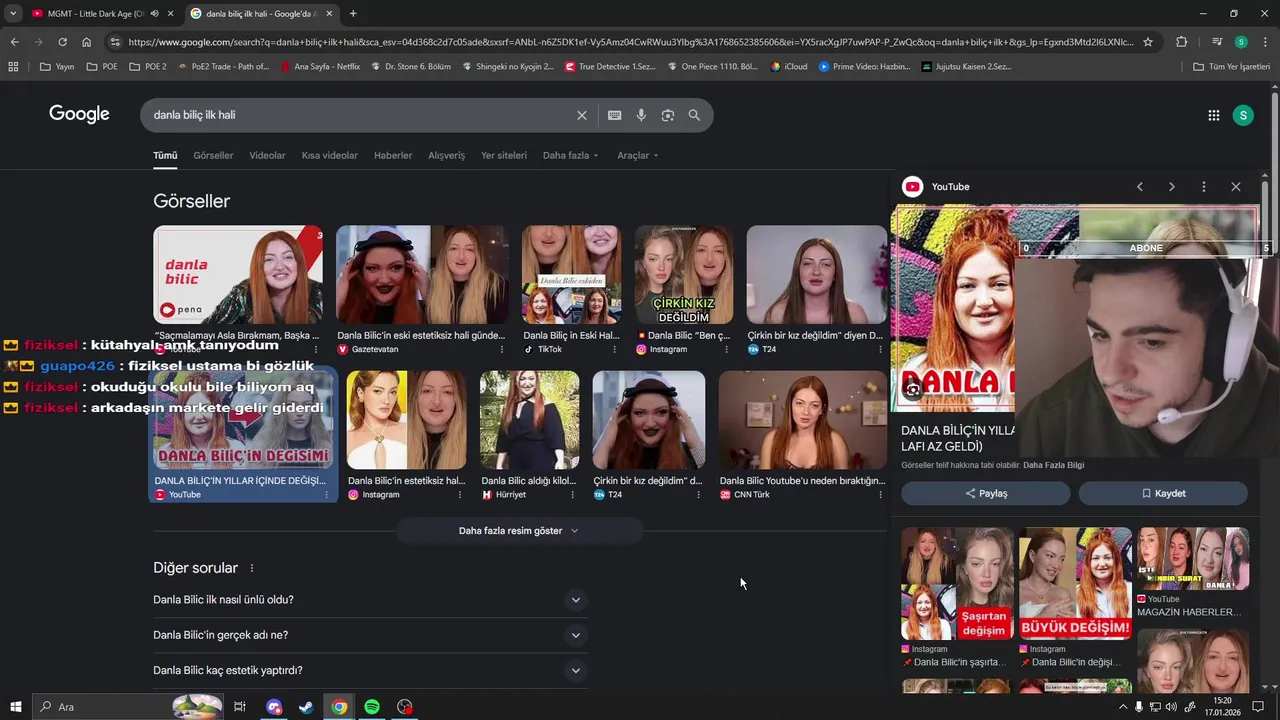Clear the Google search box text
This screenshot has height=720, width=1280.
point(581,115)
